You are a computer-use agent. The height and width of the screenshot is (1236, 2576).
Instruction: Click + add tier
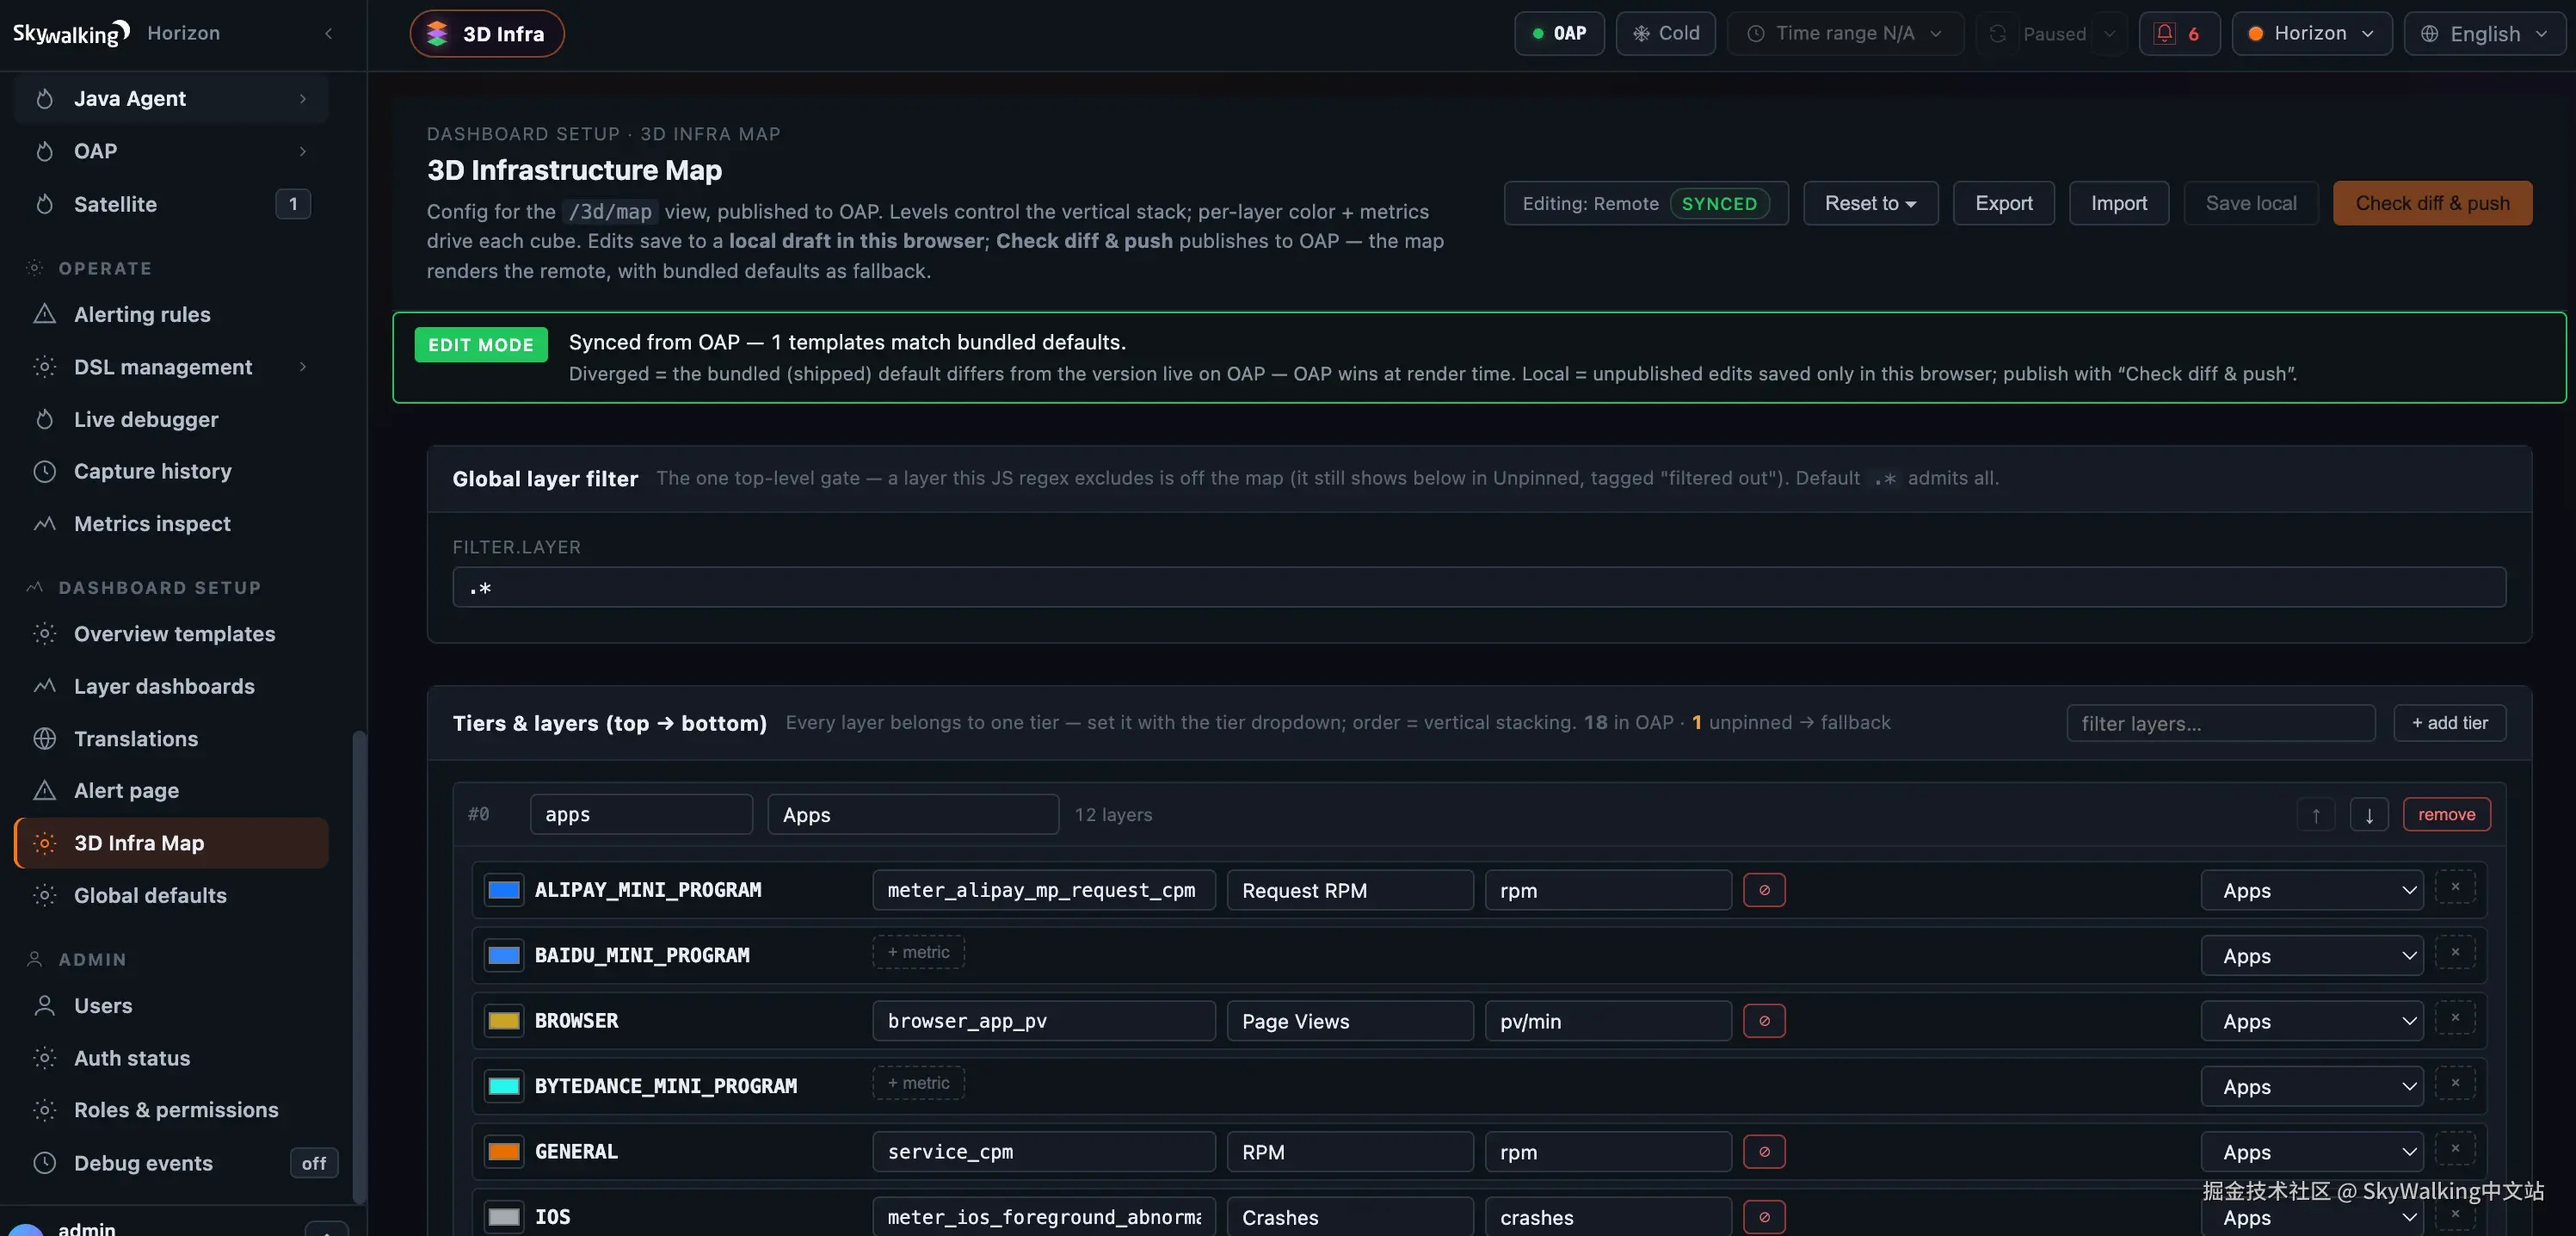(2449, 723)
